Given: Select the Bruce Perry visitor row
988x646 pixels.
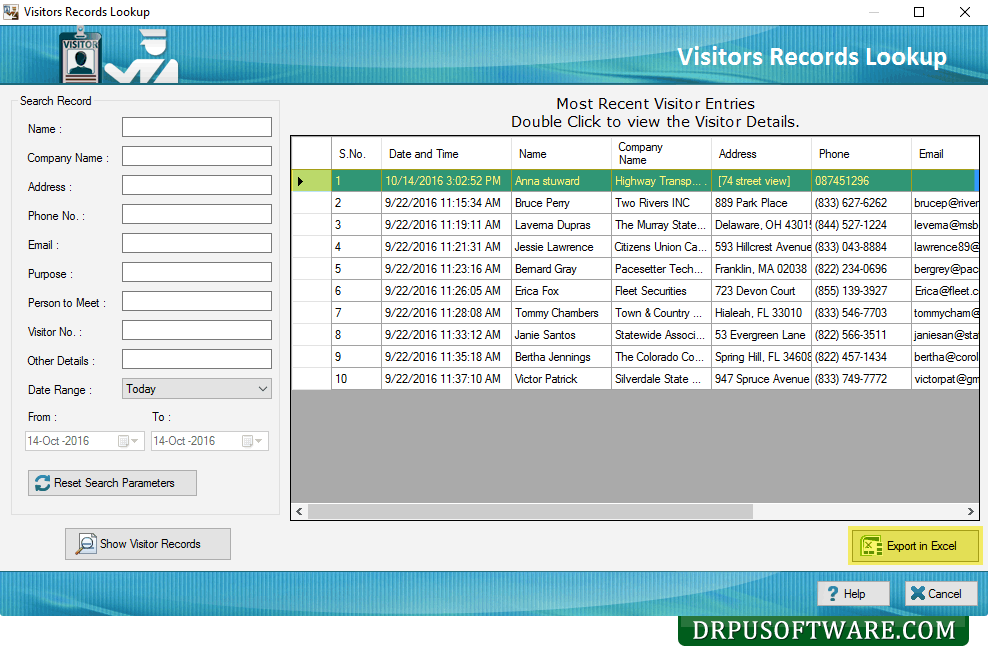Looking at the screenshot, I should pos(542,203).
